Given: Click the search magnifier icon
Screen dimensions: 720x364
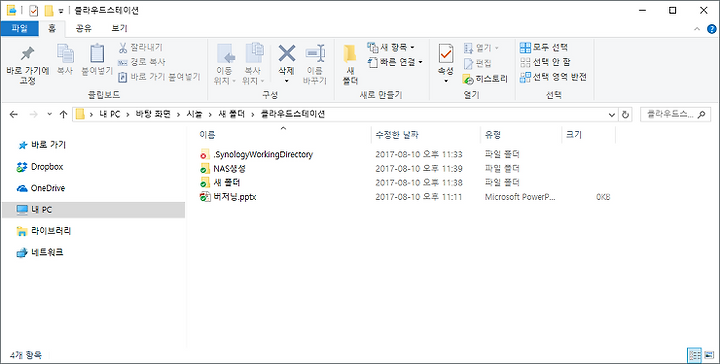Looking at the screenshot, I should click(x=701, y=115).
